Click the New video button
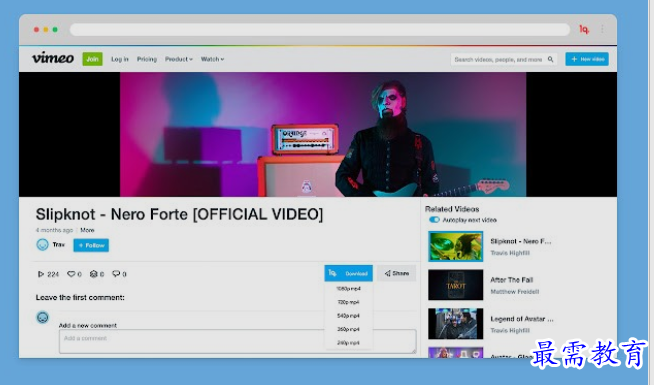The height and width of the screenshot is (385, 654). coord(587,59)
